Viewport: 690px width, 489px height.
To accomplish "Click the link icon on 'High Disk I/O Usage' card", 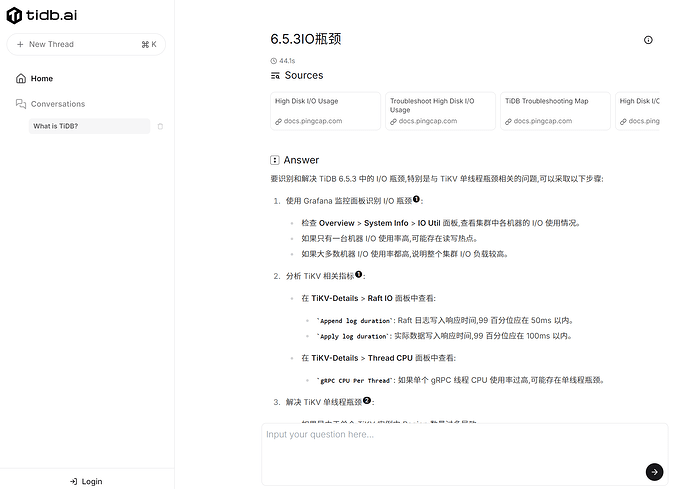I will [x=278, y=121].
